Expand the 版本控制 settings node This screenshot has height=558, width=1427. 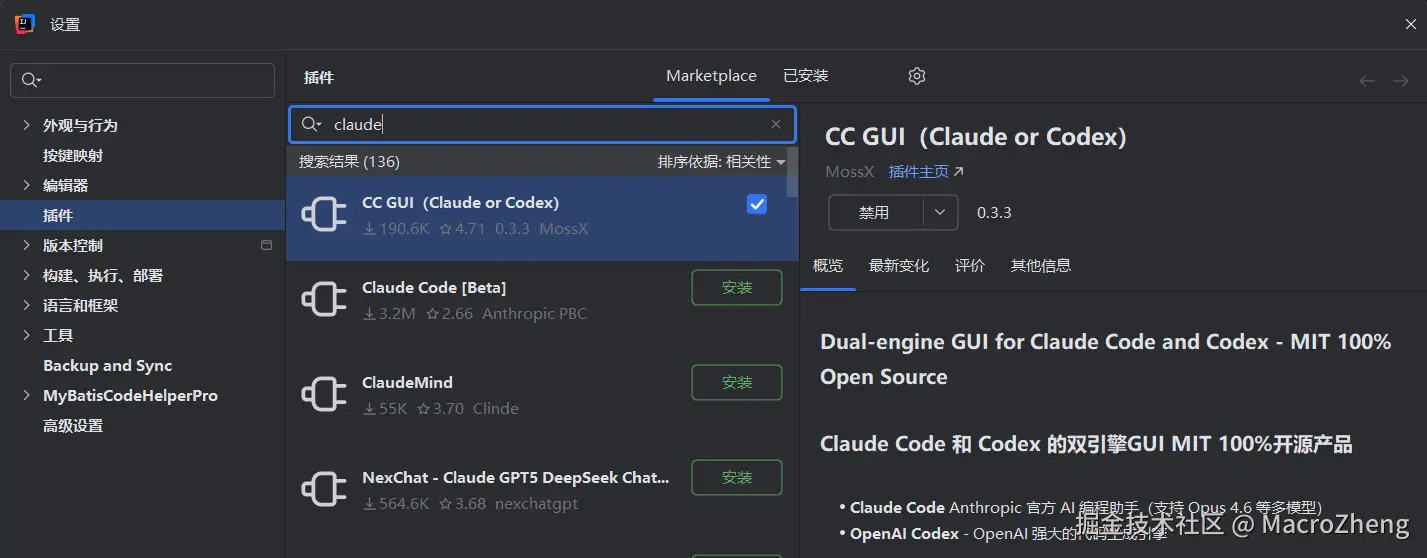26,245
